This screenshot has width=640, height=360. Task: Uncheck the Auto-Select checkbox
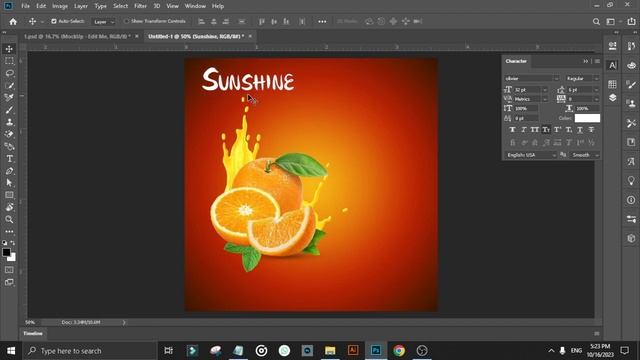pos(54,21)
